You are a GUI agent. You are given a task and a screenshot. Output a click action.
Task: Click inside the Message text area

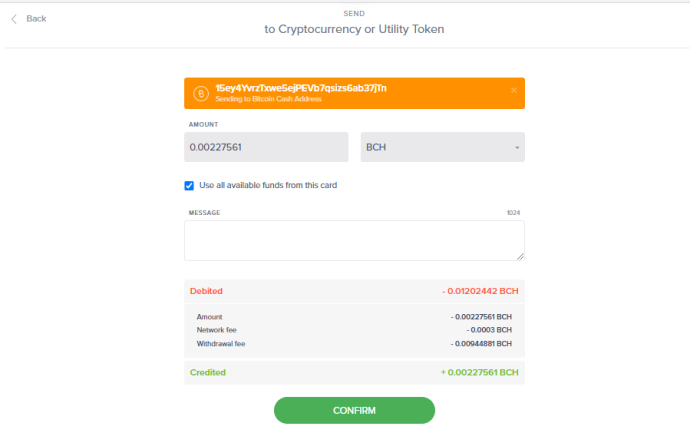tap(354, 241)
